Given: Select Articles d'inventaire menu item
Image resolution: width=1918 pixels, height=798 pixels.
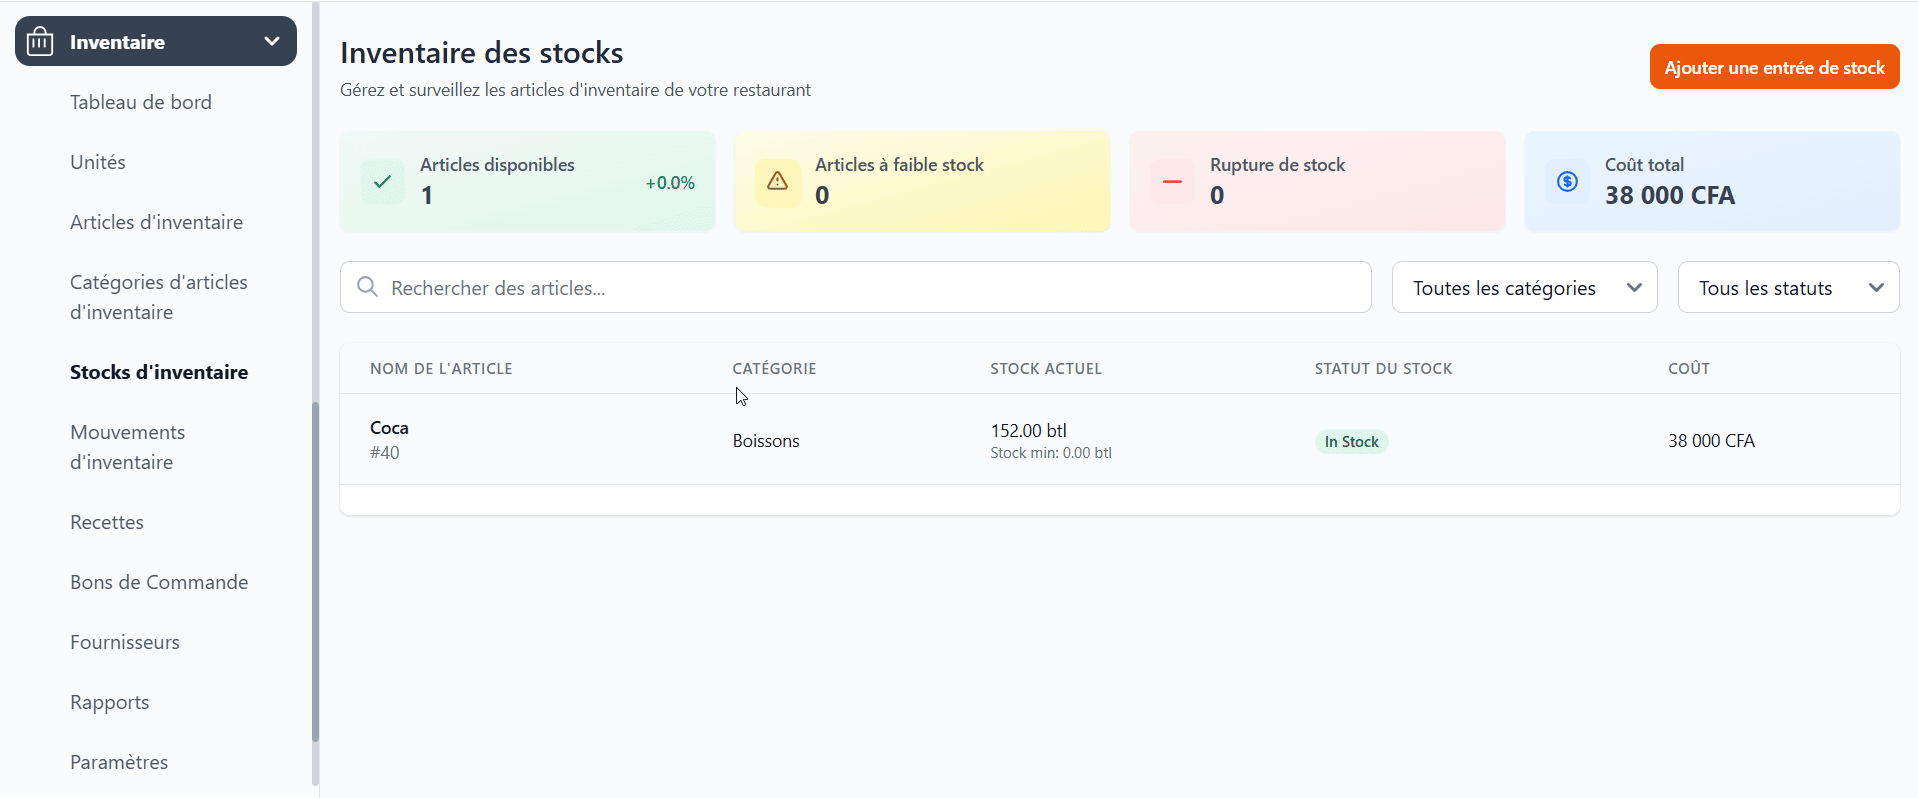Looking at the screenshot, I should pyautogui.click(x=156, y=222).
